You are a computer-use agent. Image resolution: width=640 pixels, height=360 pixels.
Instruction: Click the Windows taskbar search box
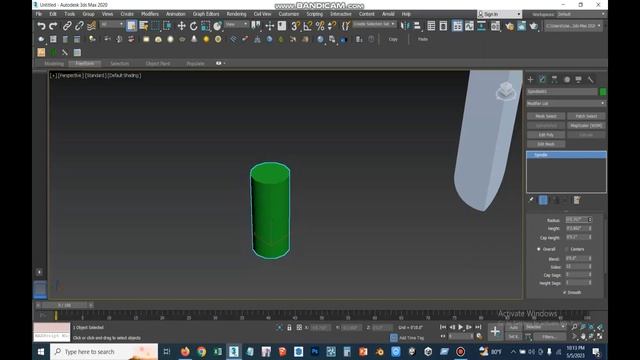(104, 351)
